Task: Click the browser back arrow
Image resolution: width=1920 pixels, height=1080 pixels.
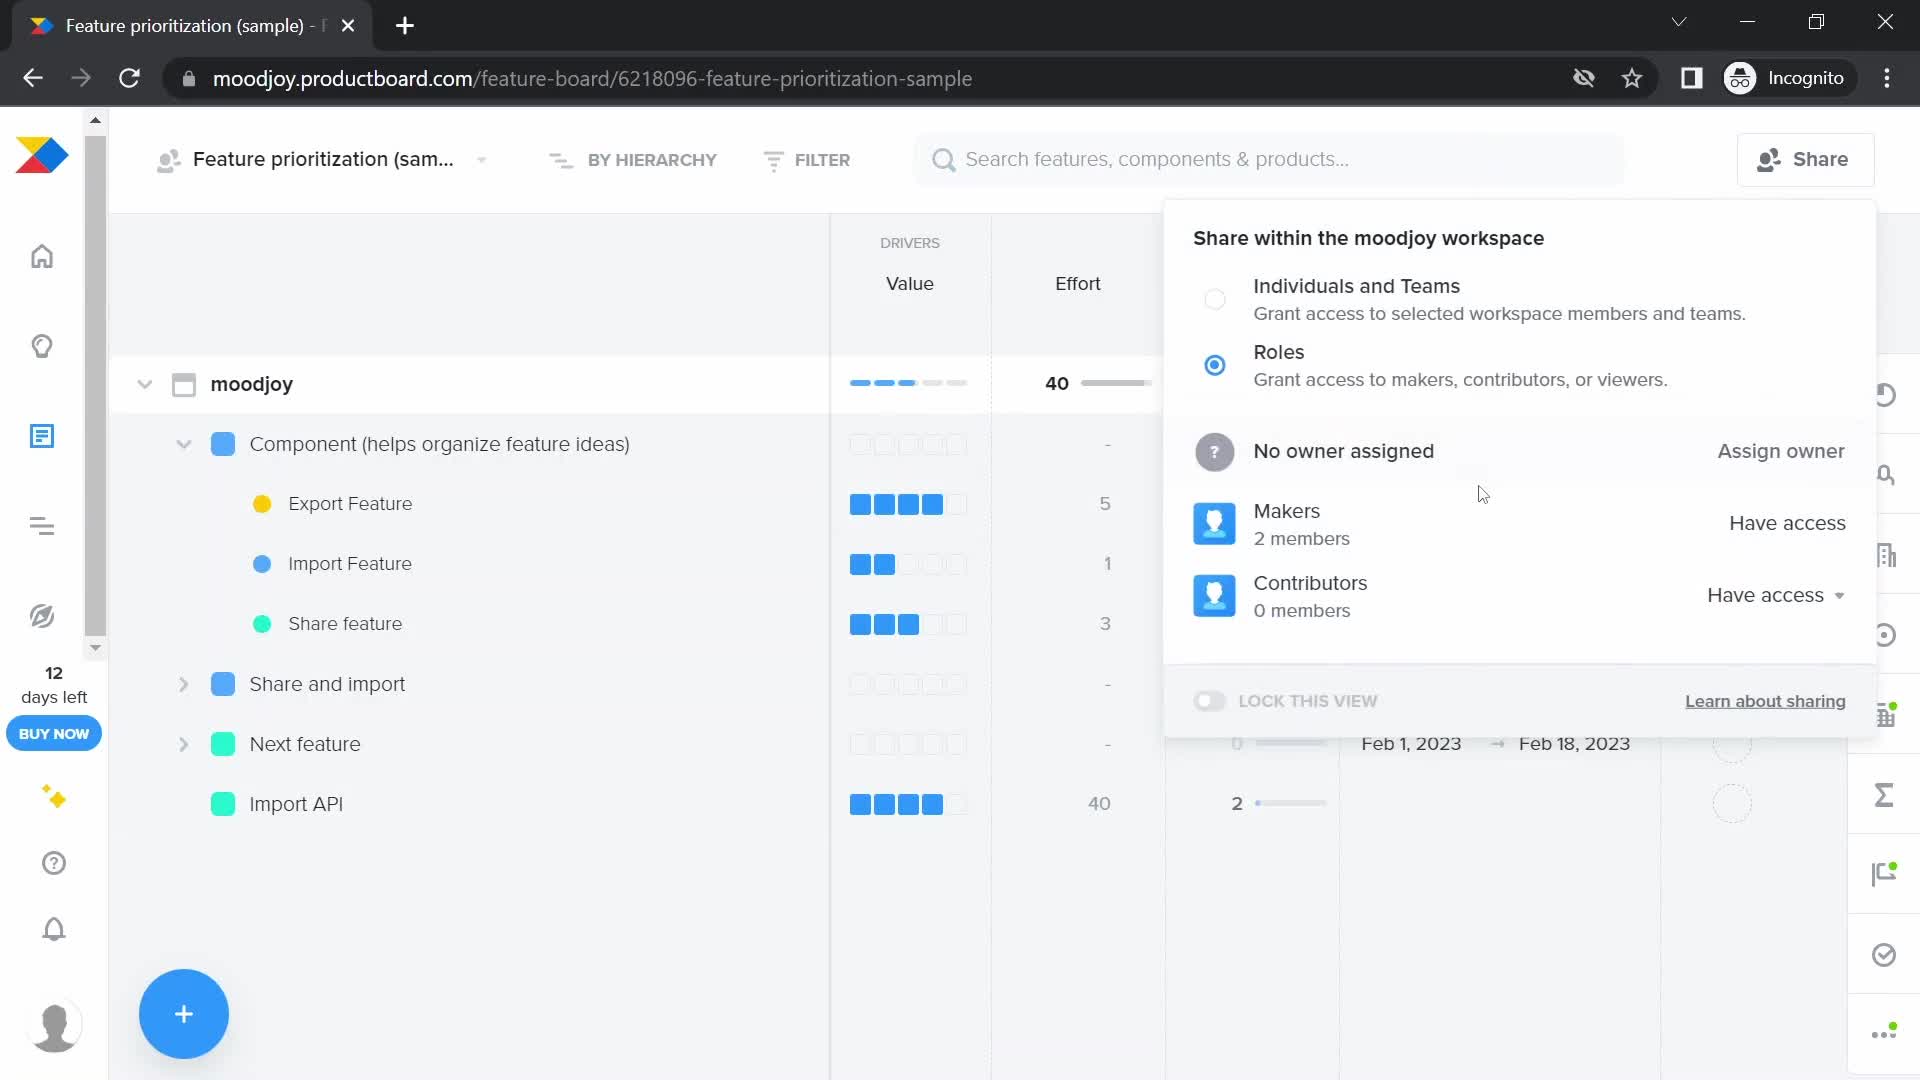Action: point(33,78)
